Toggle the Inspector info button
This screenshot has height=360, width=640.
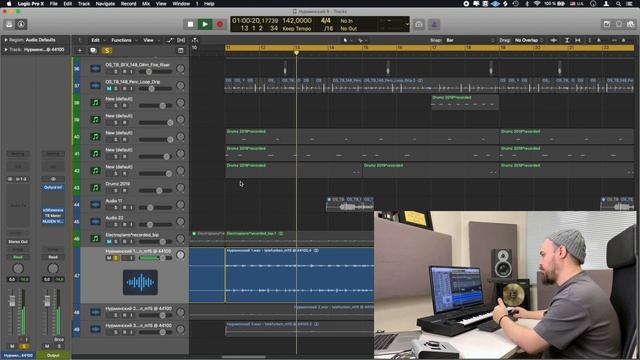point(21,24)
